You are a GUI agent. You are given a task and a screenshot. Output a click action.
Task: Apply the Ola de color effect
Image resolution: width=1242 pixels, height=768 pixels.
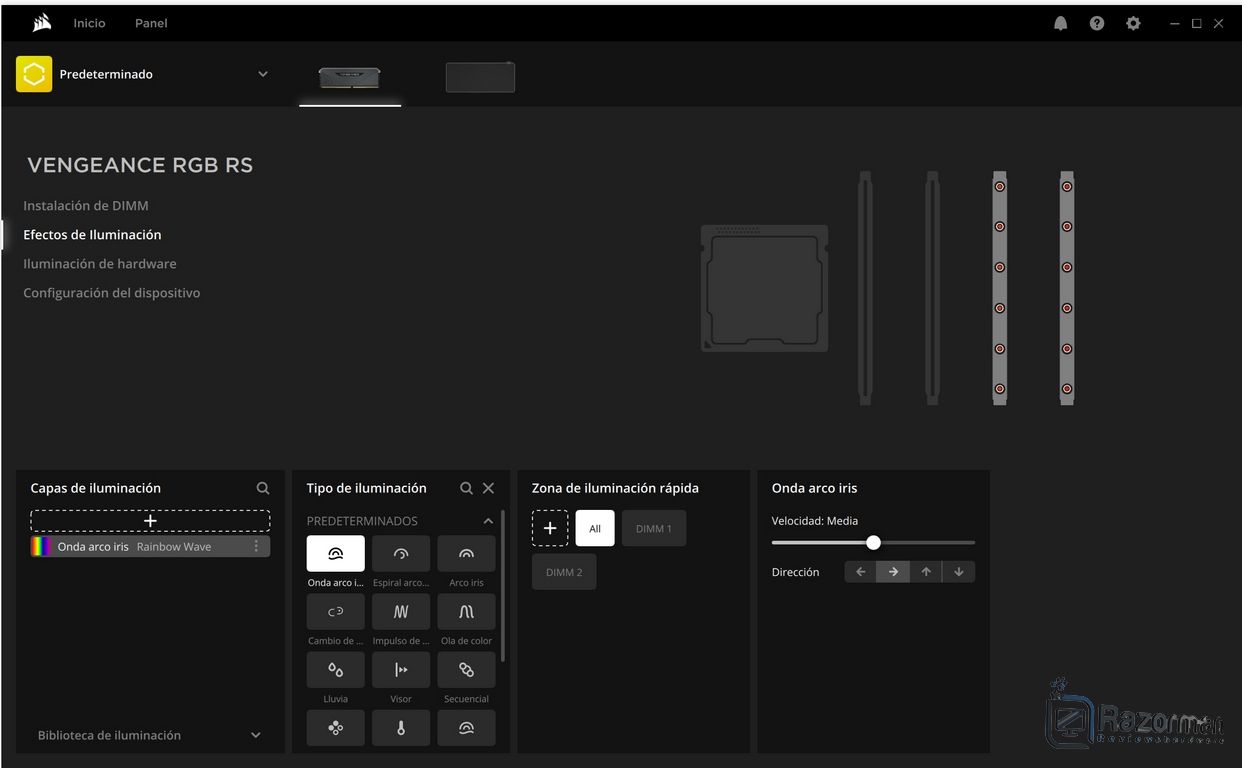tap(466, 612)
